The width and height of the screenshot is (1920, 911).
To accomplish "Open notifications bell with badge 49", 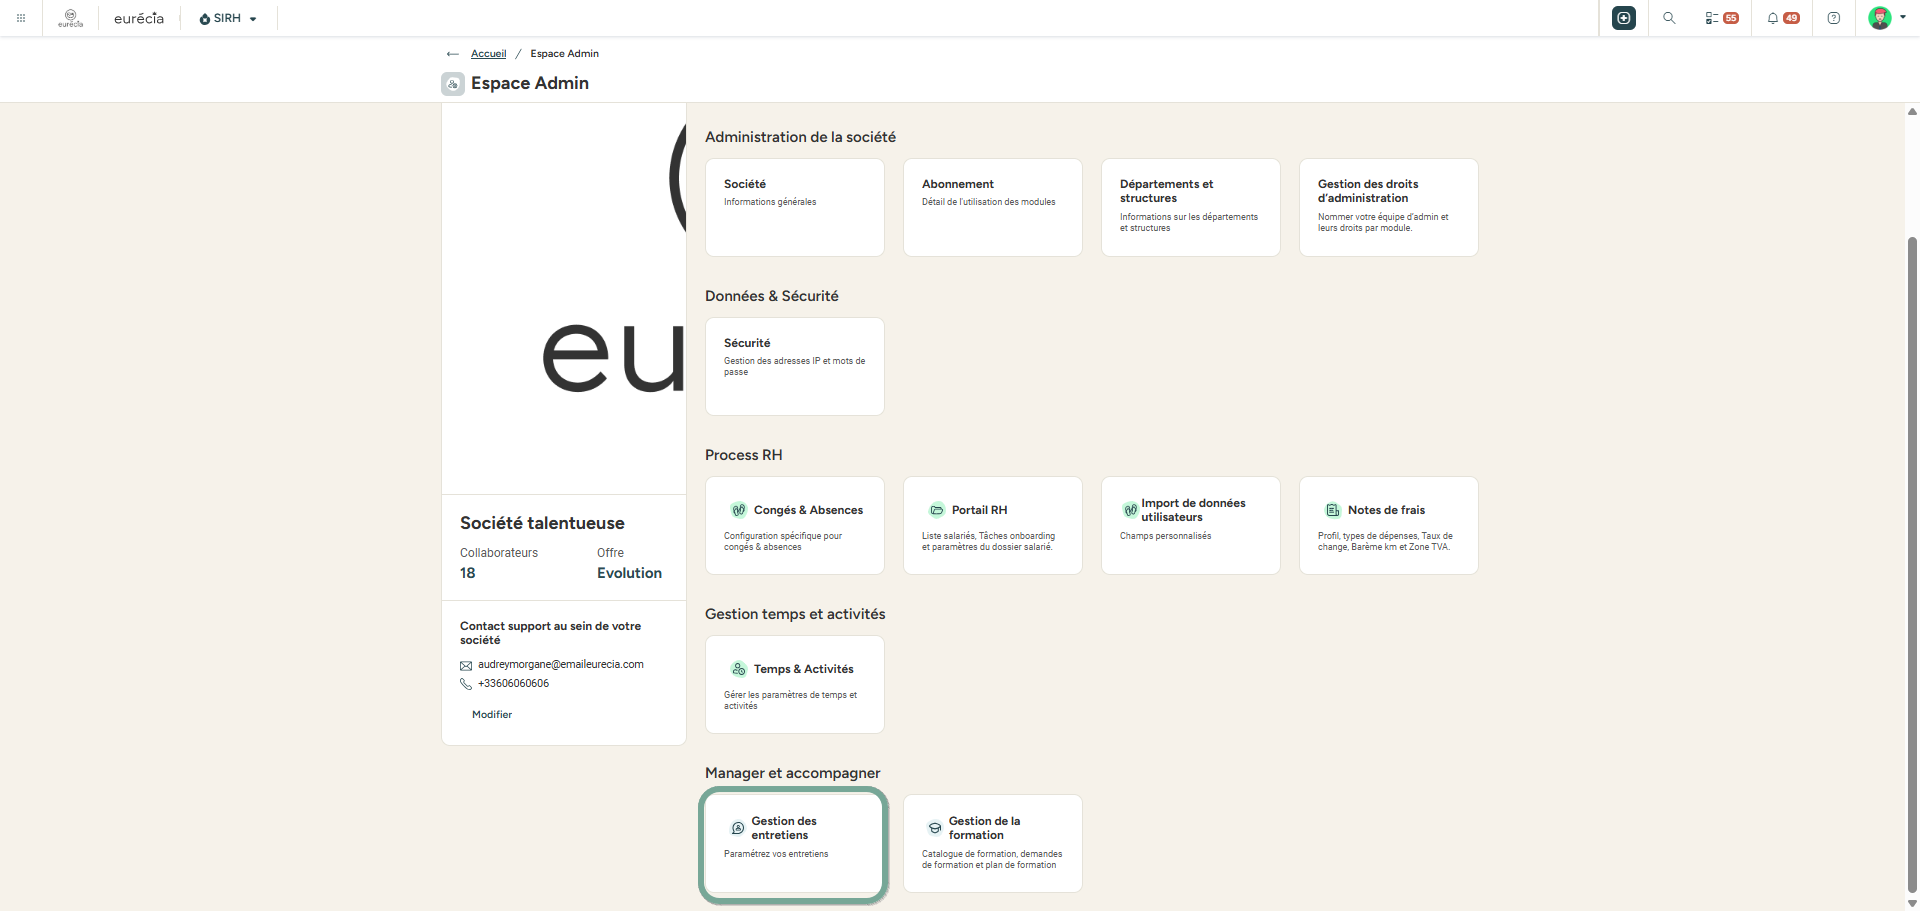I will 1783,18.
